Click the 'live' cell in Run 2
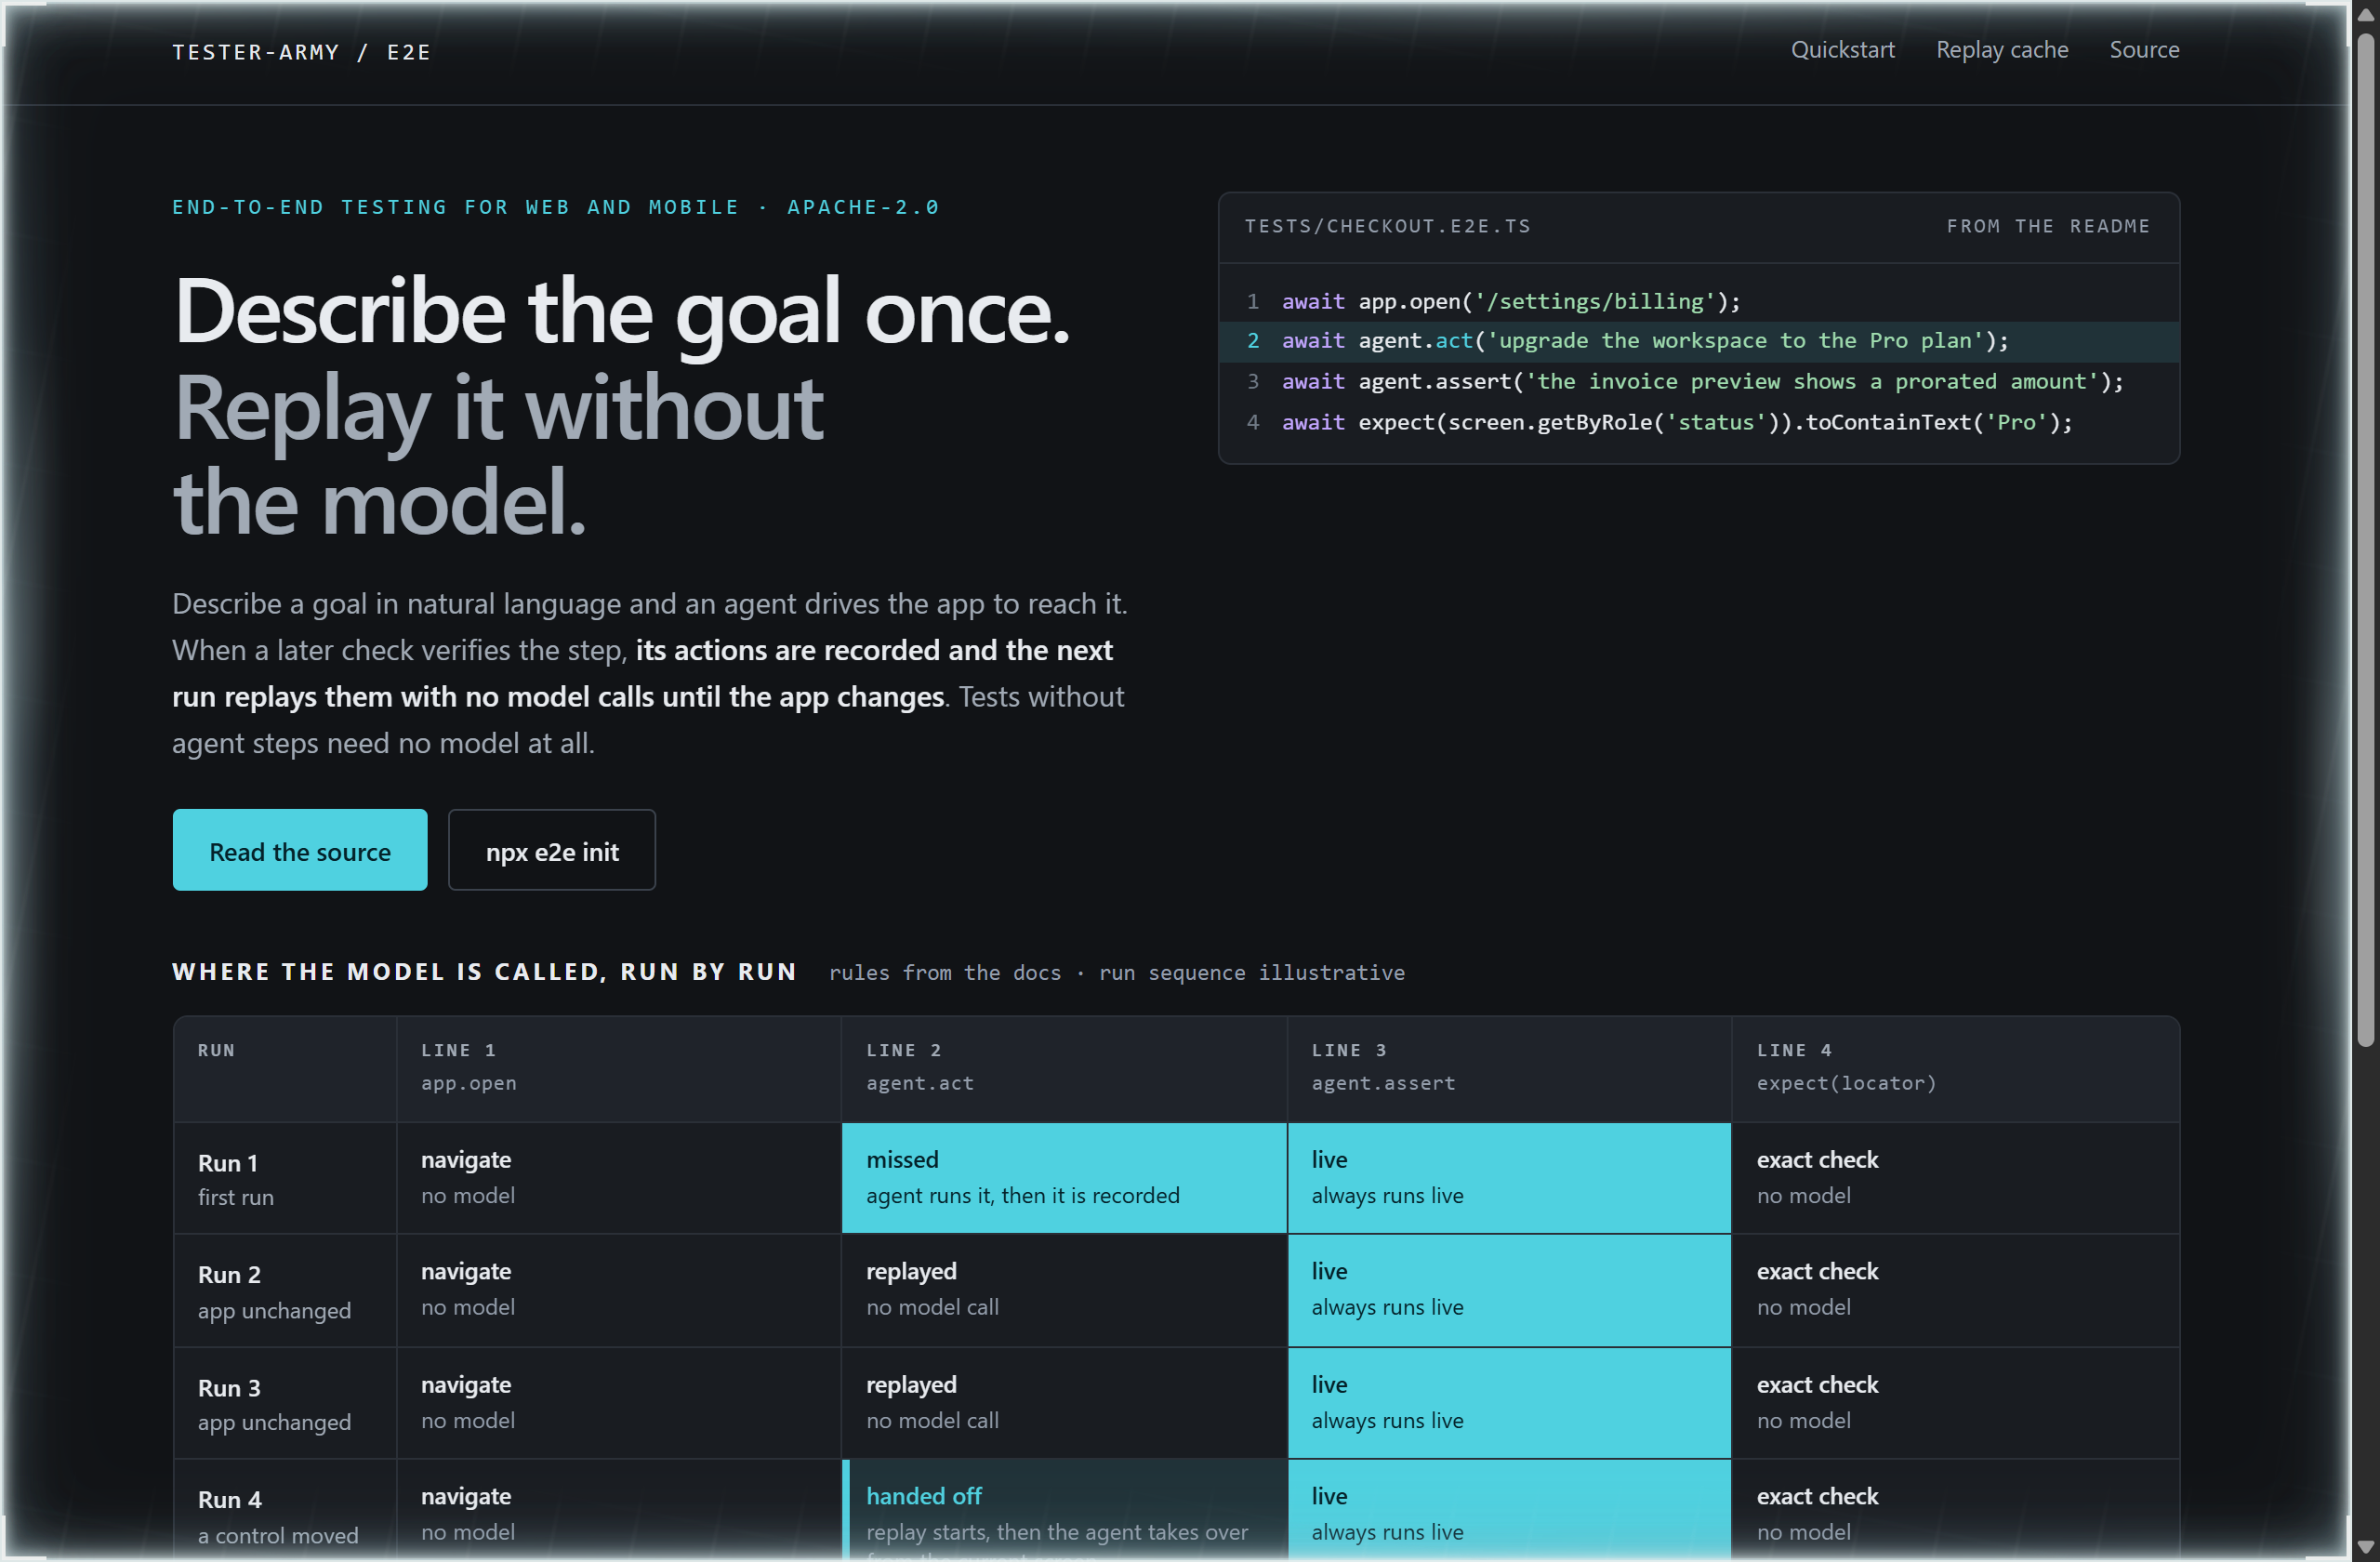 (x=1508, y=1290)
